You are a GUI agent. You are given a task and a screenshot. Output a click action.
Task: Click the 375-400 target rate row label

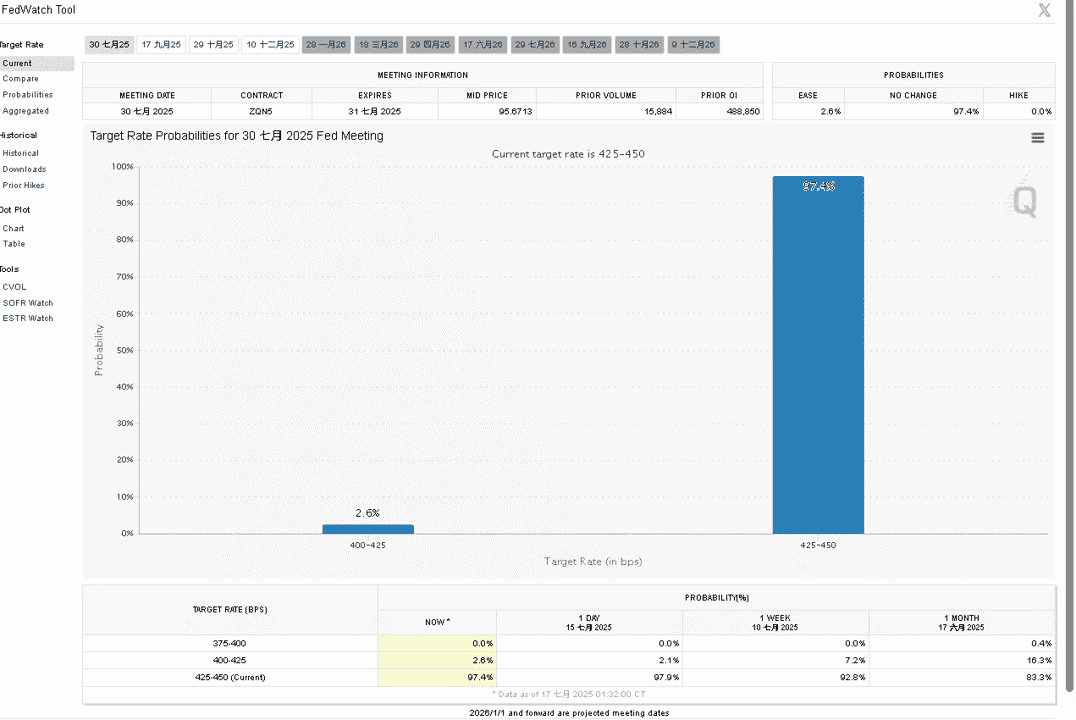pos(230,644)
